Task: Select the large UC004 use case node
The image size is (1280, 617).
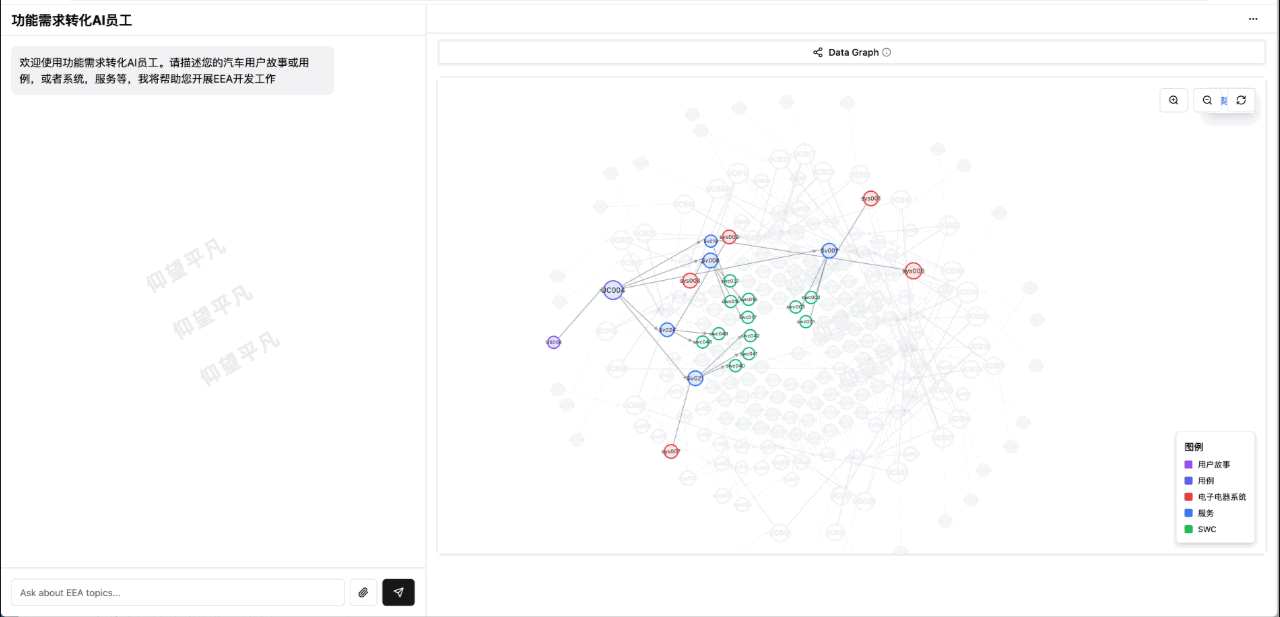Action: tap(612, 290)
